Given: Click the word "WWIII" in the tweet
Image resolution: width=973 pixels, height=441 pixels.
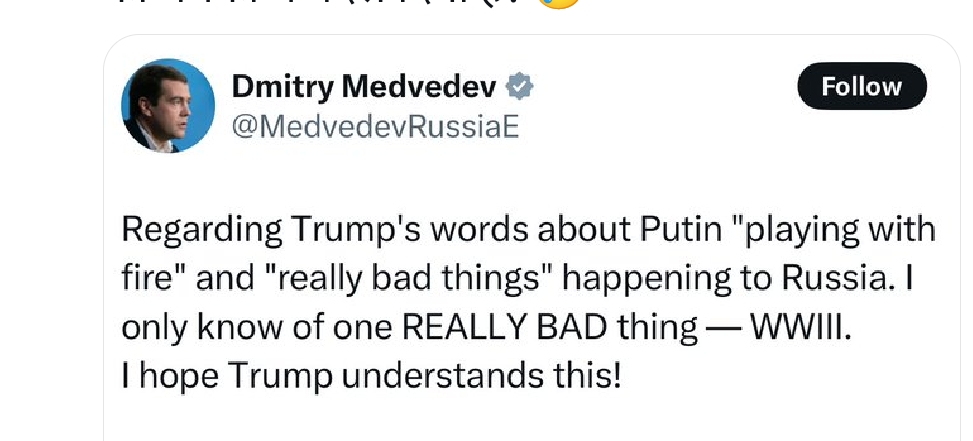Looking at the screenshot, I should point(798,329).
